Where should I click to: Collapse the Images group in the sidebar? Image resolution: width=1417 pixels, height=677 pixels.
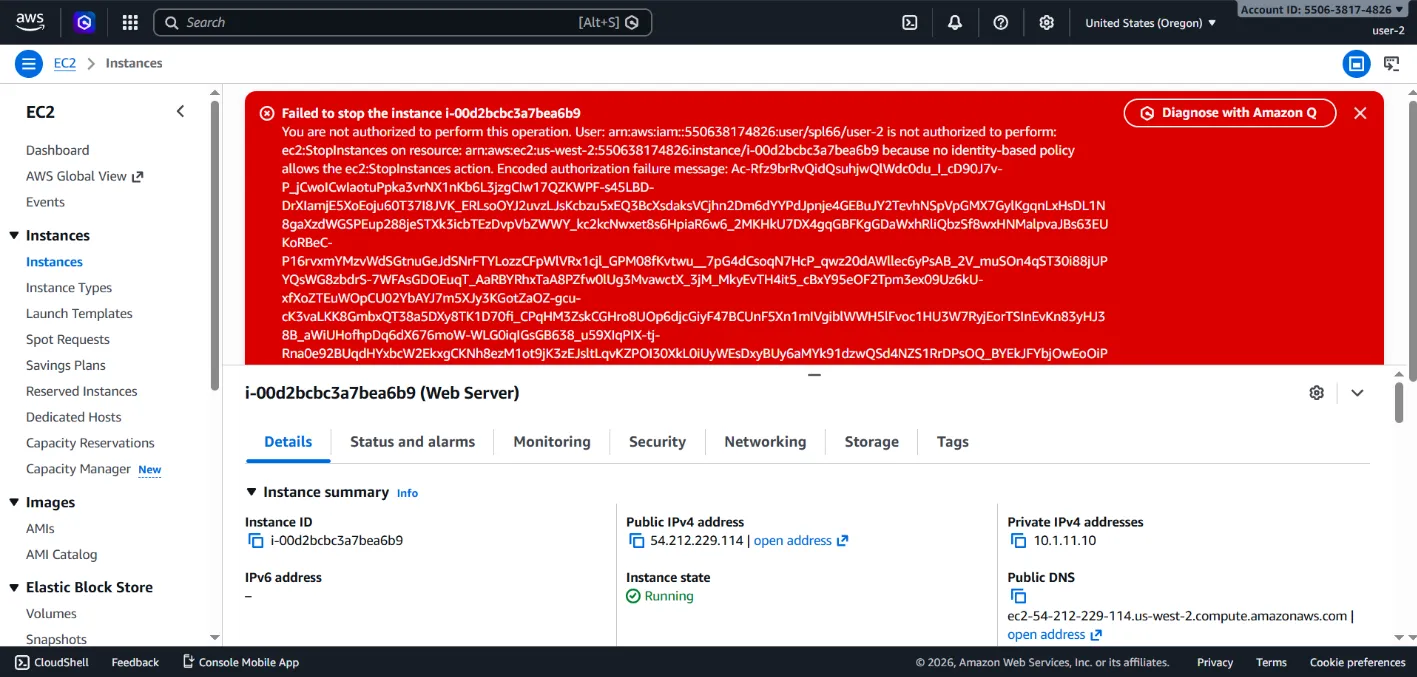(14, 502)
